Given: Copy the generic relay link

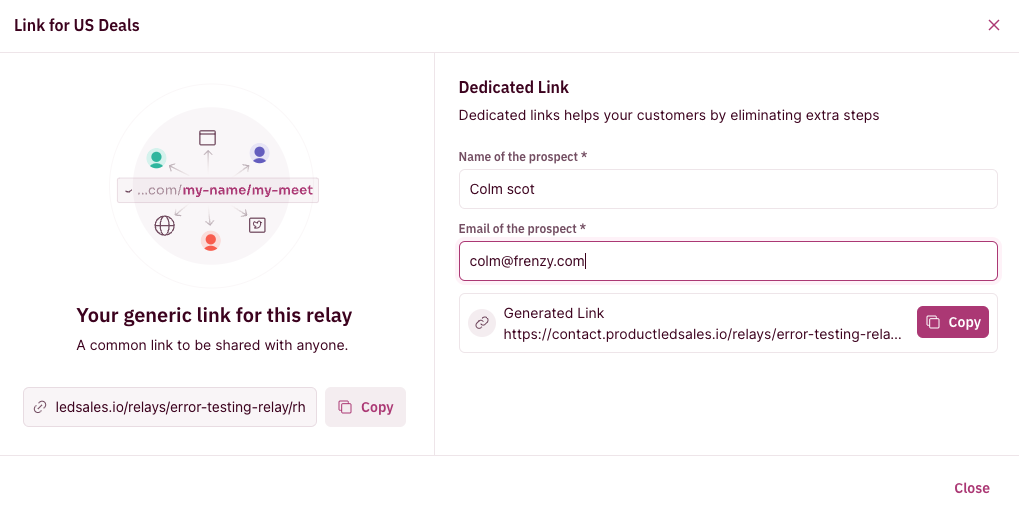Looking at the screenshot, I should click(x=365, y=407).
